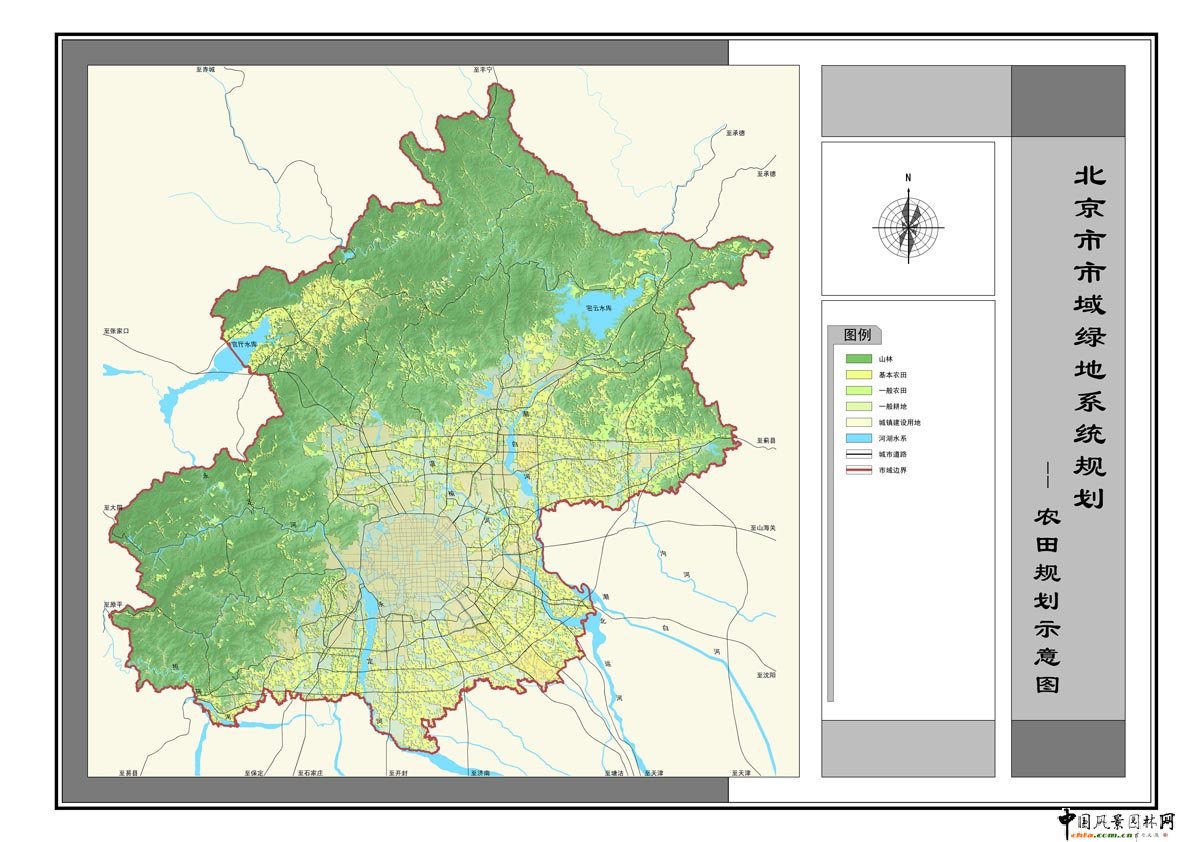Click the 河湖水系 blue legend swatch
This screenshot has height=842, width=1191.
[x=859, y=438]
